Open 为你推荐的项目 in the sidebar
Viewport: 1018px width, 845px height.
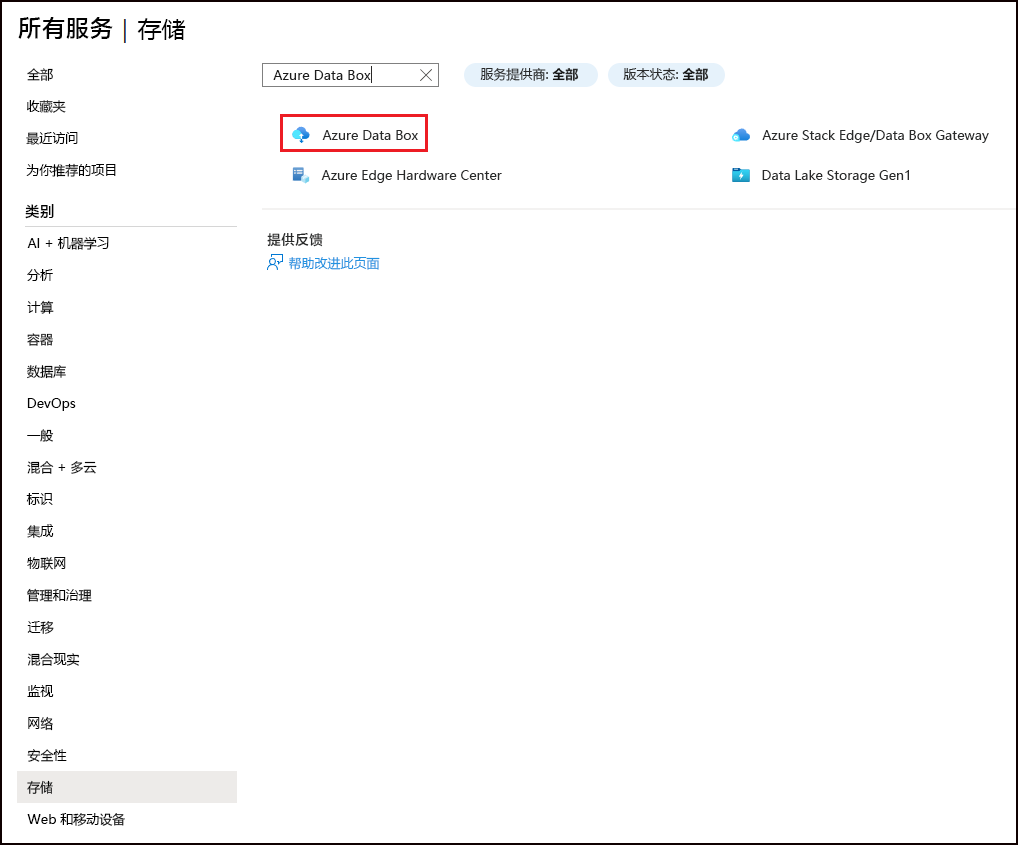tap(71, 170)
